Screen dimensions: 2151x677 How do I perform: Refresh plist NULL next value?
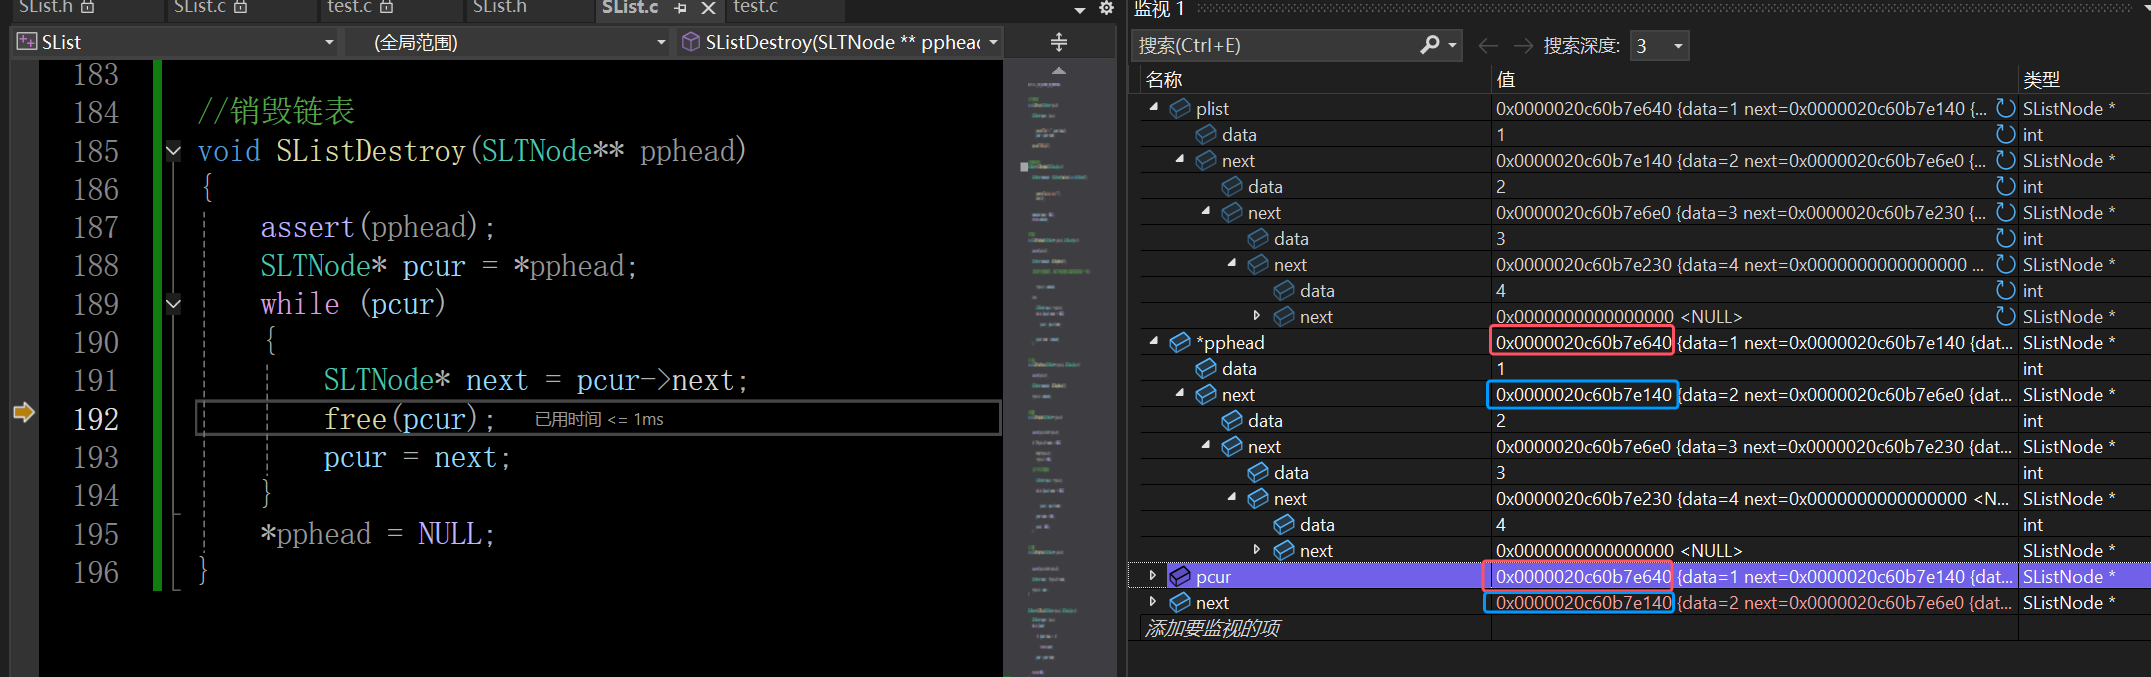coord(2005,316)
